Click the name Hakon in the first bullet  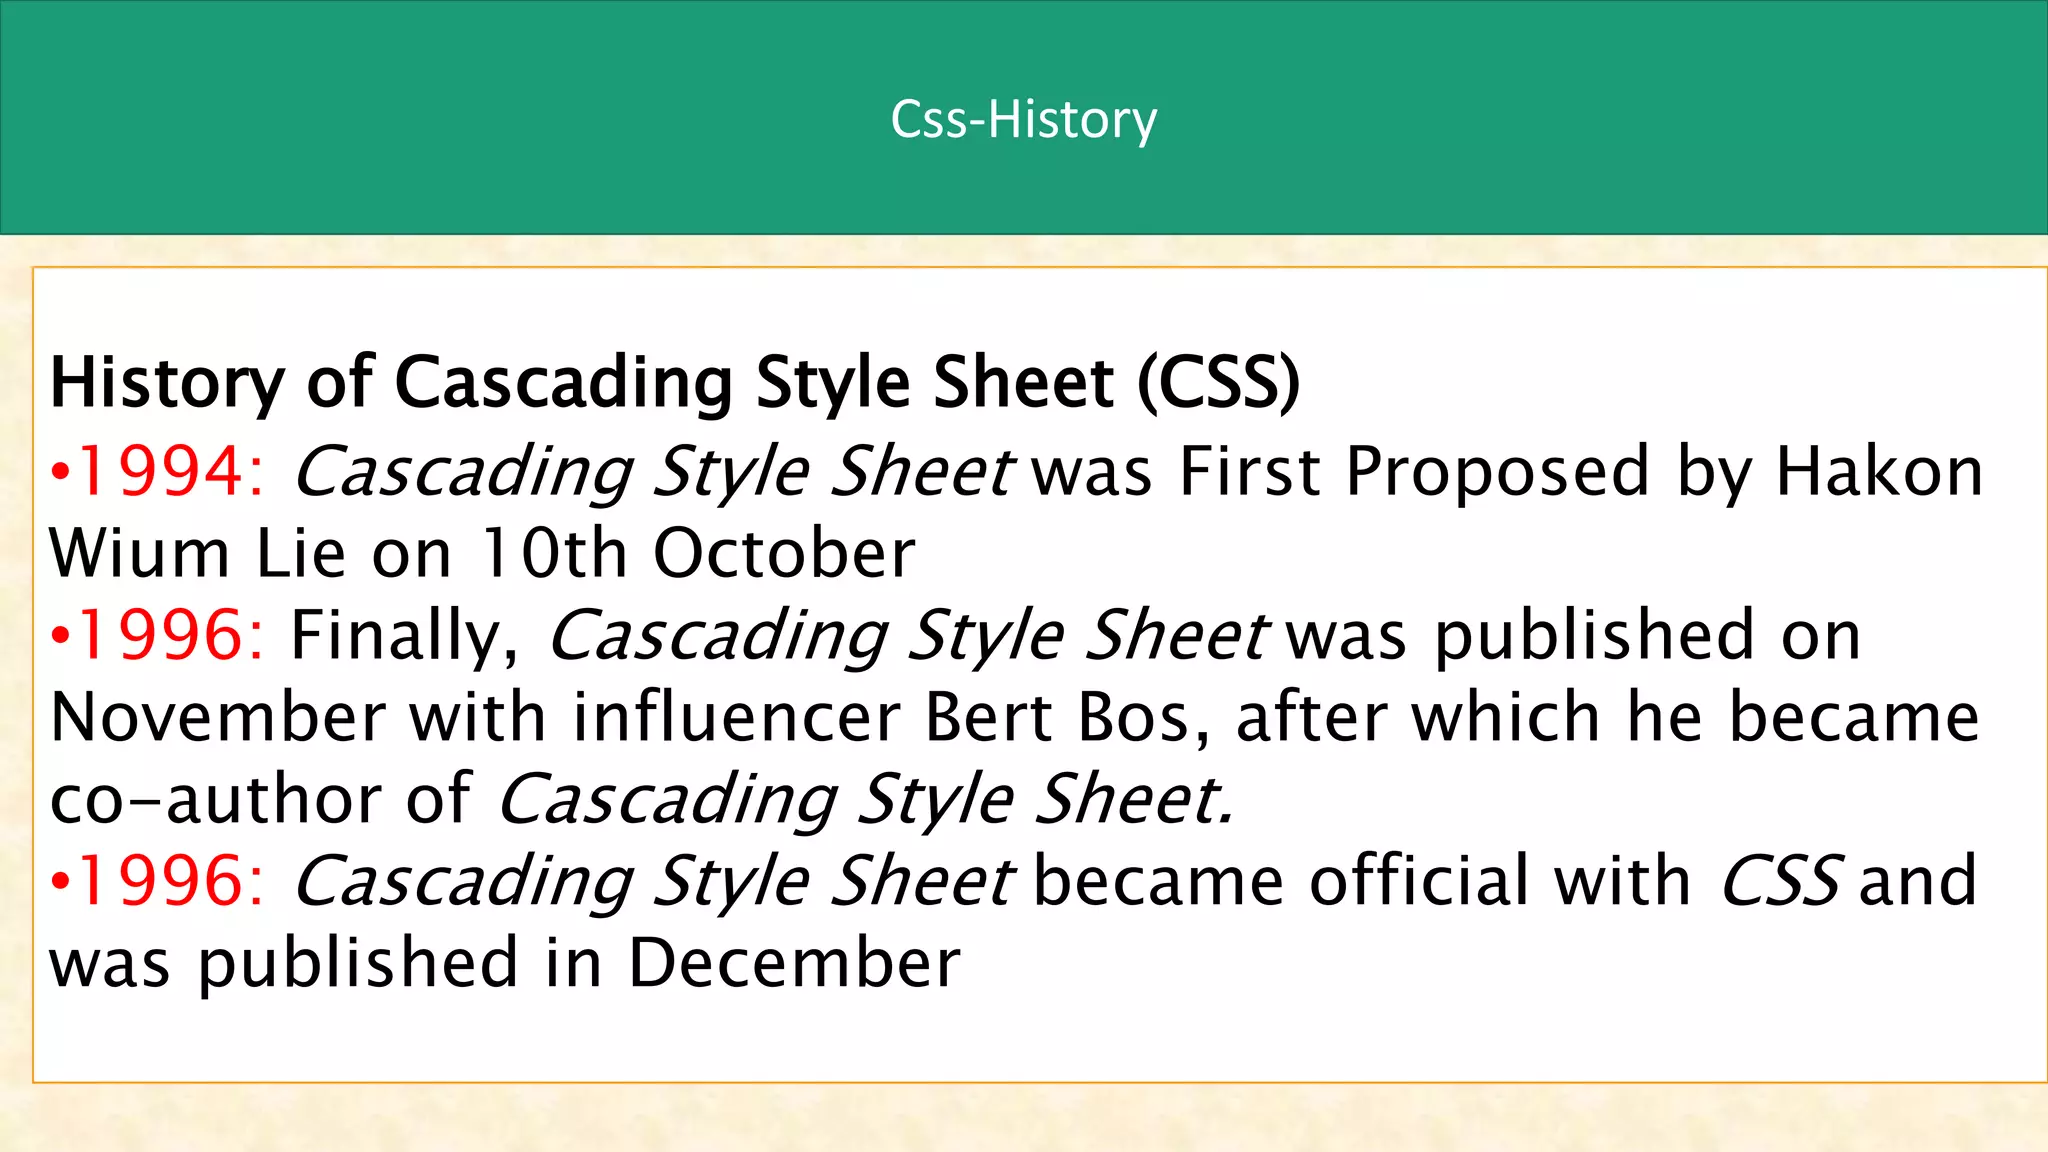(1879, 470)
